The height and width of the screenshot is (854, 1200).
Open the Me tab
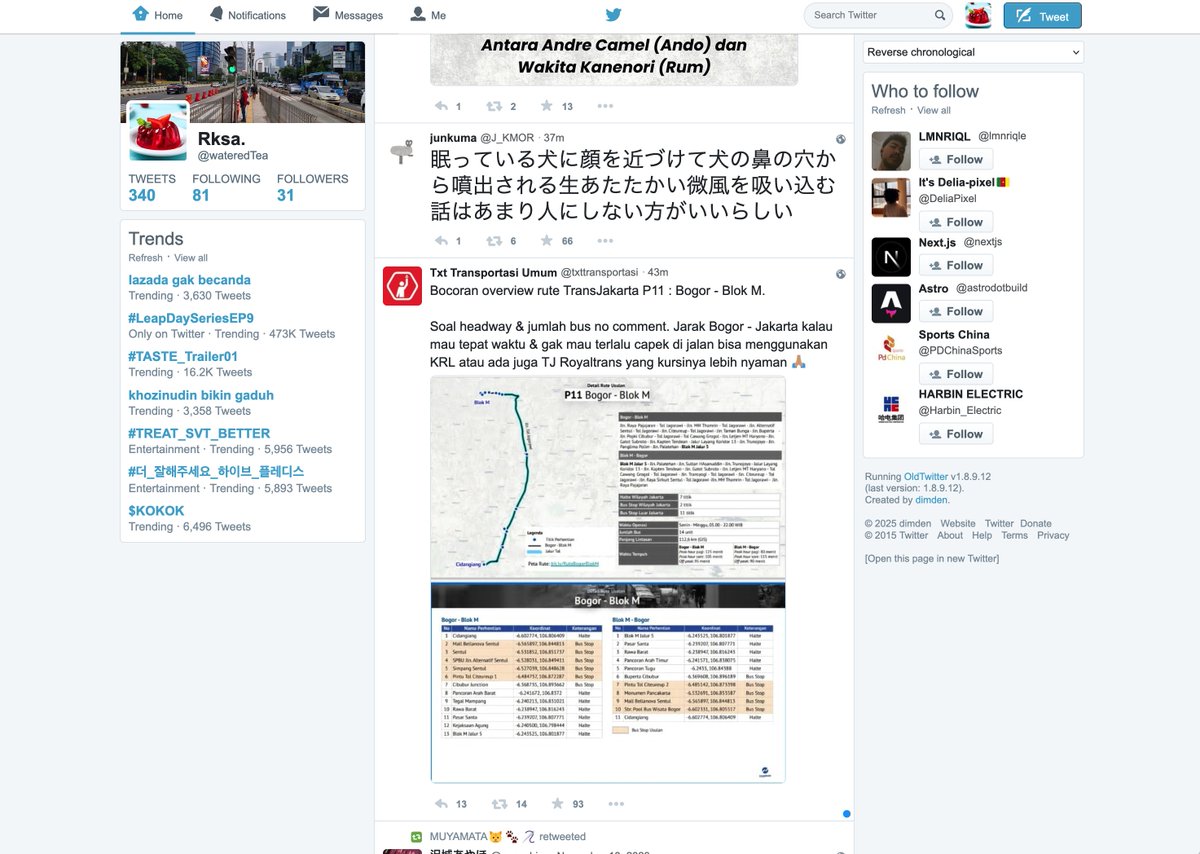click(x=428, y=15)
